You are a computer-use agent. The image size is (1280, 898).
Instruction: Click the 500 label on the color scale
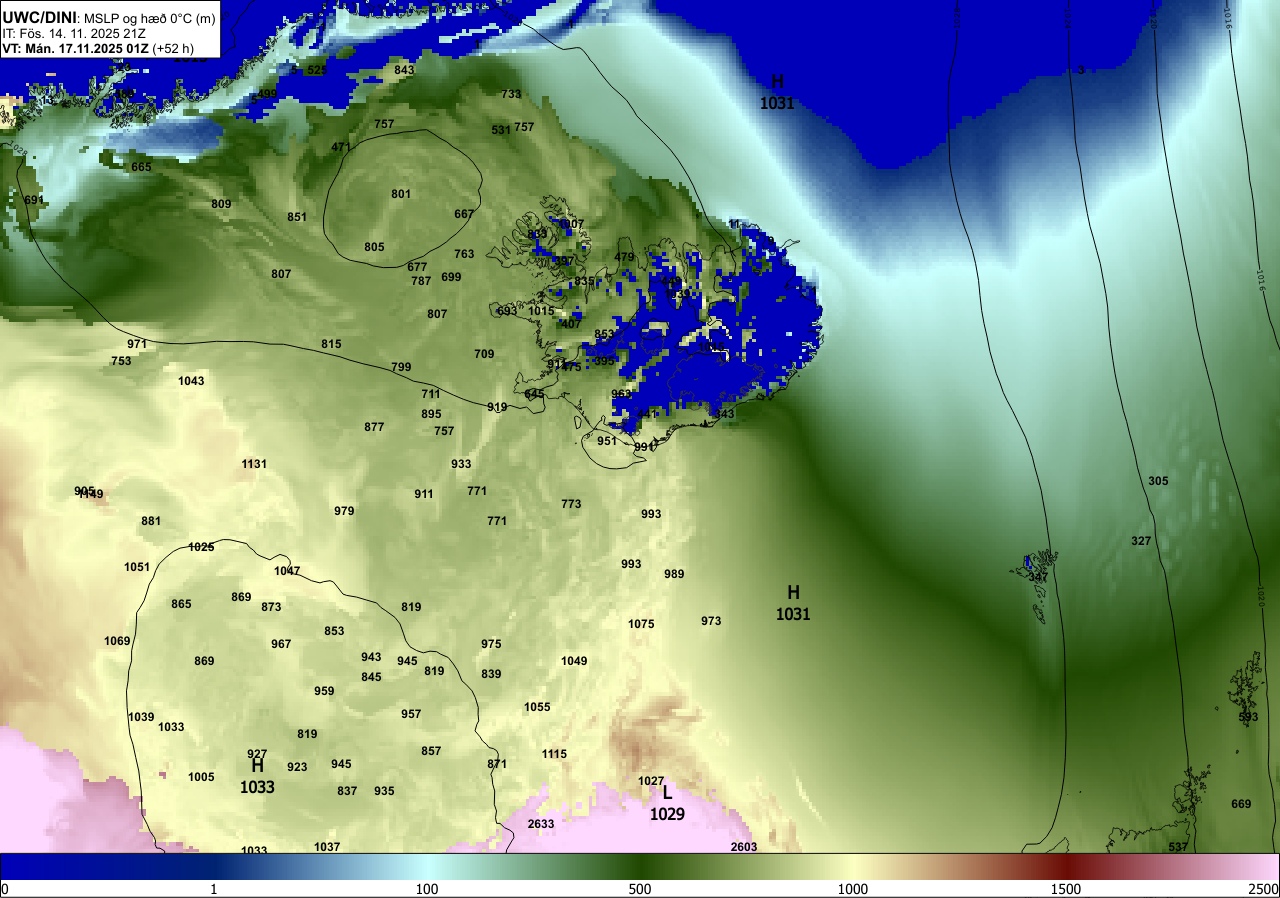click(640, 889)
